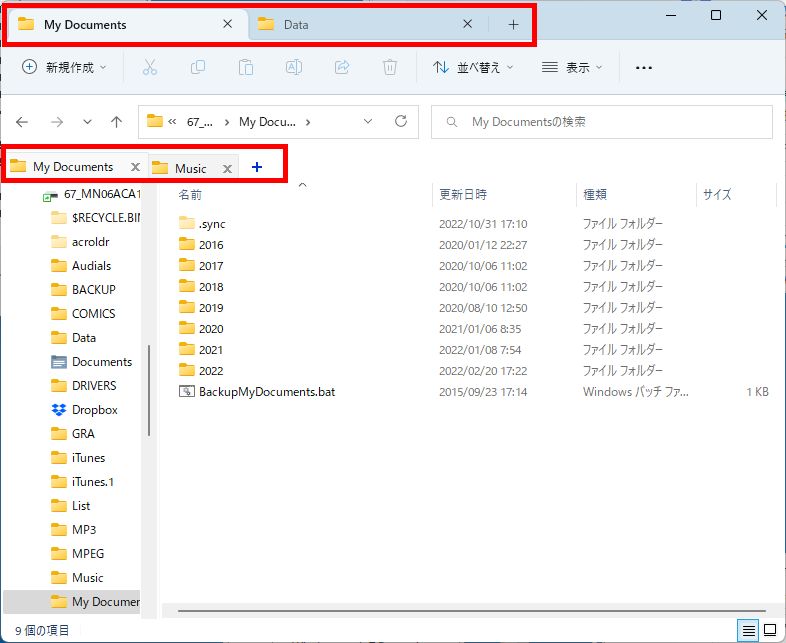Click the Share icon in toolbar

pyautogui.click(x=342, y=67)
